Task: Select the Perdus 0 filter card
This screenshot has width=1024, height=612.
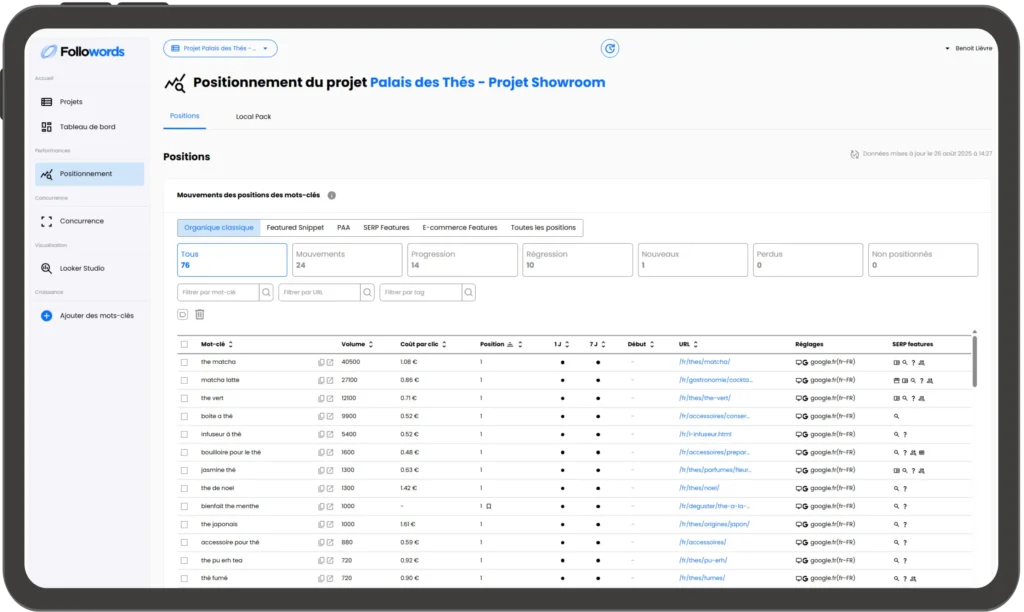Action: point(808,260)
